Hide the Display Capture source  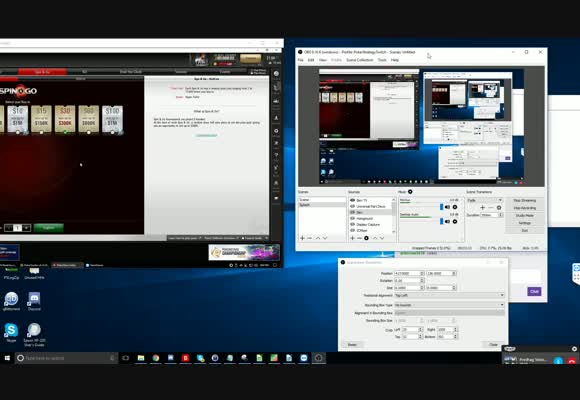pos(352,225)
